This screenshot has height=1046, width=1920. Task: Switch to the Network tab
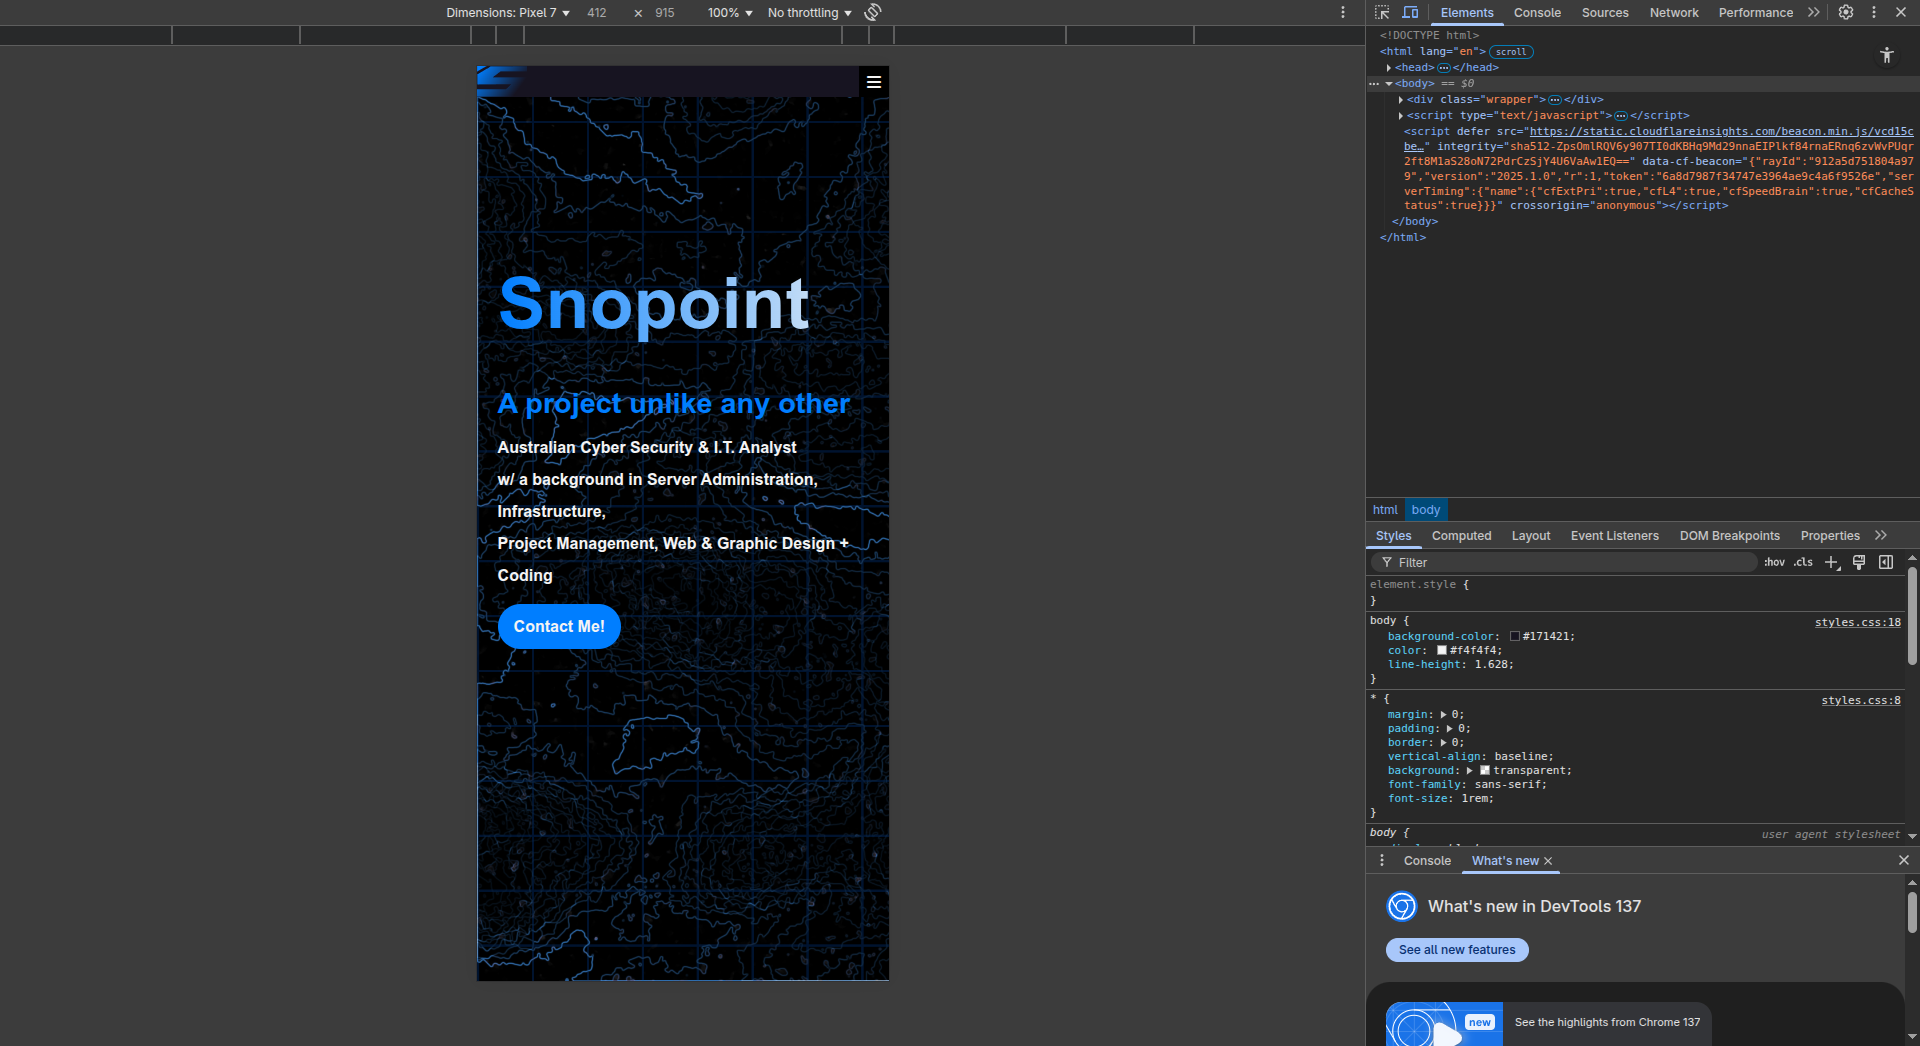[x=1674, y=13]
